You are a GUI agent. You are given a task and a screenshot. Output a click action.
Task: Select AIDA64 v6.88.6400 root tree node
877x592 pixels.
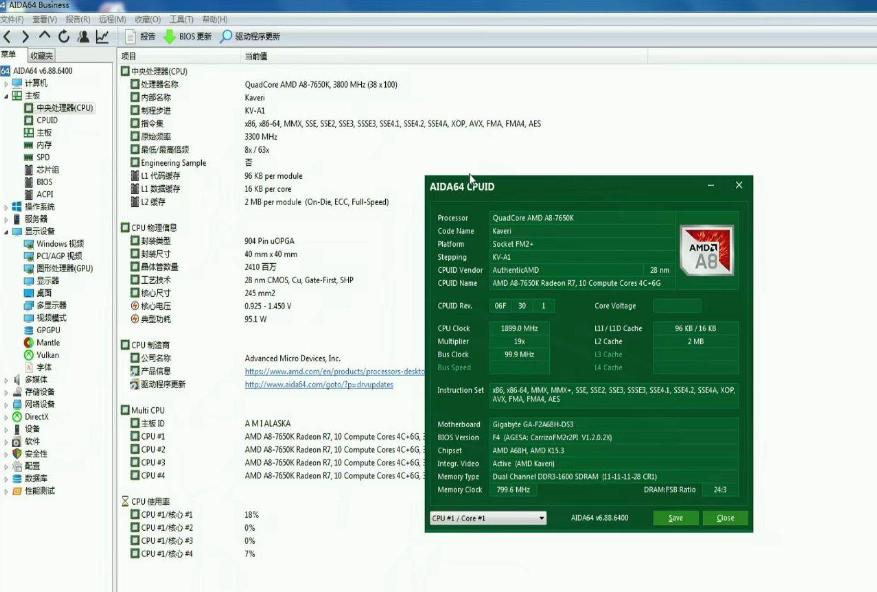pos(36,71)
